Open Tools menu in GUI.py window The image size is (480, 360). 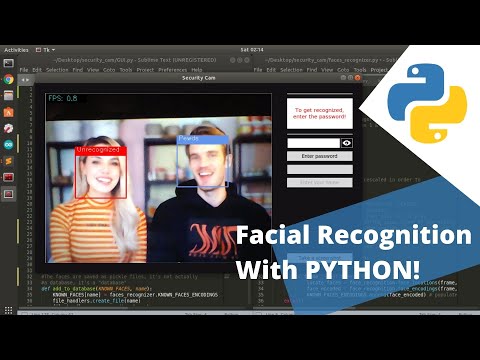pyautogui.click(x=126, y=70)
